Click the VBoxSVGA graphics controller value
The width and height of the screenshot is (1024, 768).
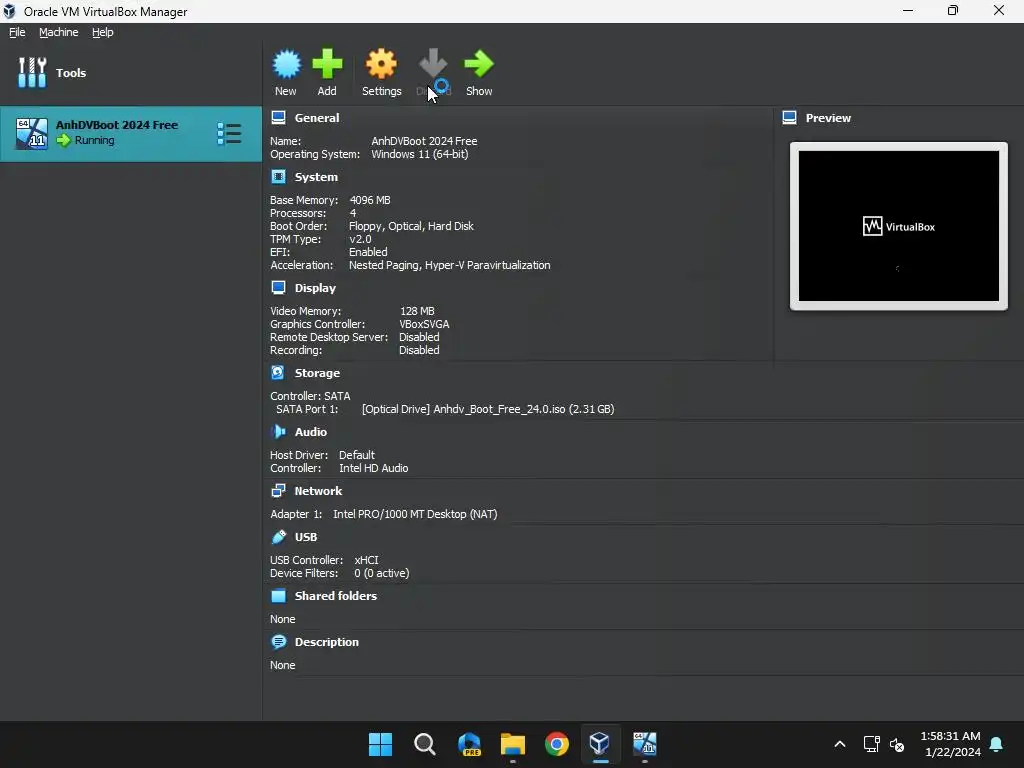point(424,324)
